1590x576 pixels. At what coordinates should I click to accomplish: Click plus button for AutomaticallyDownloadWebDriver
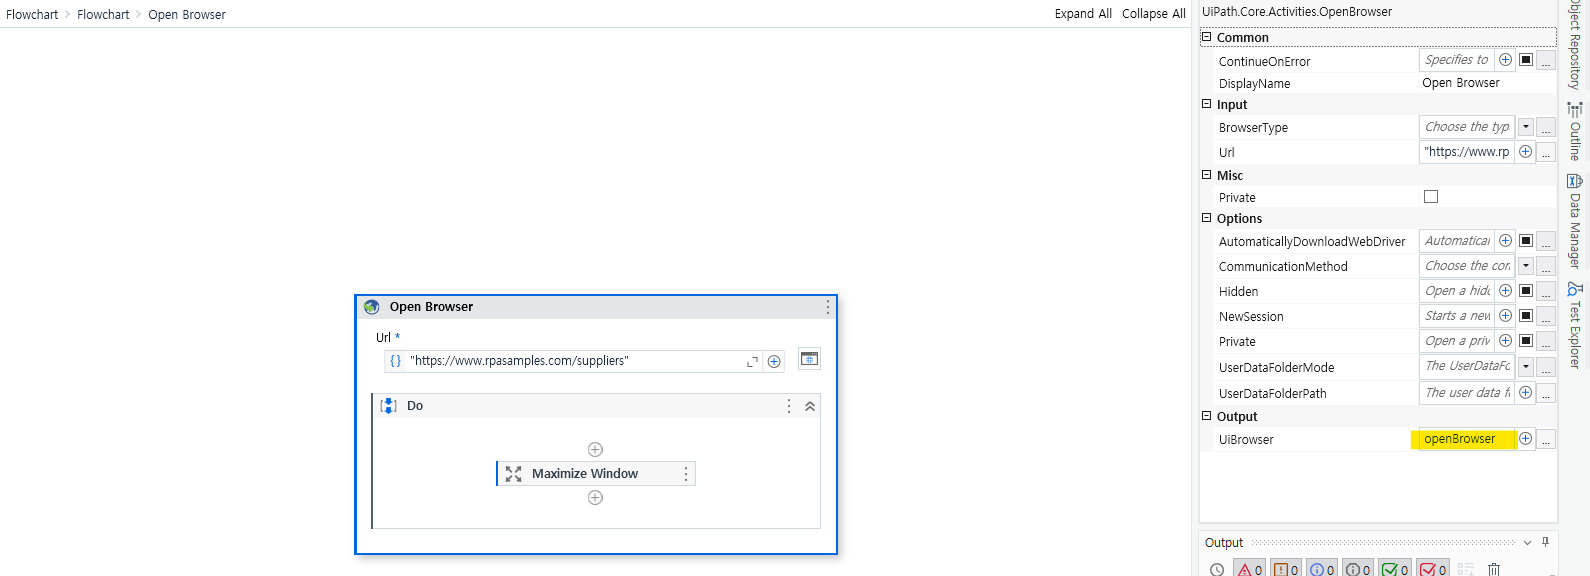1505,241
